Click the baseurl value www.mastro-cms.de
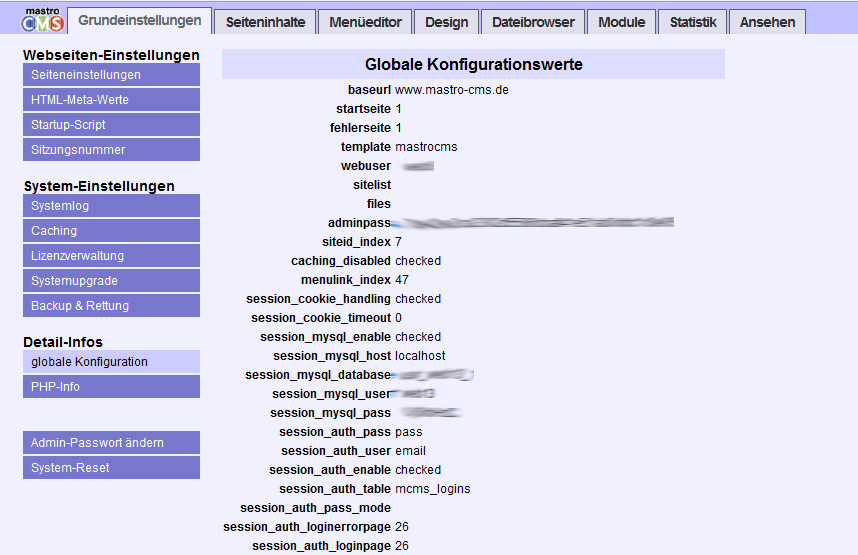 (x=452, y=90)
